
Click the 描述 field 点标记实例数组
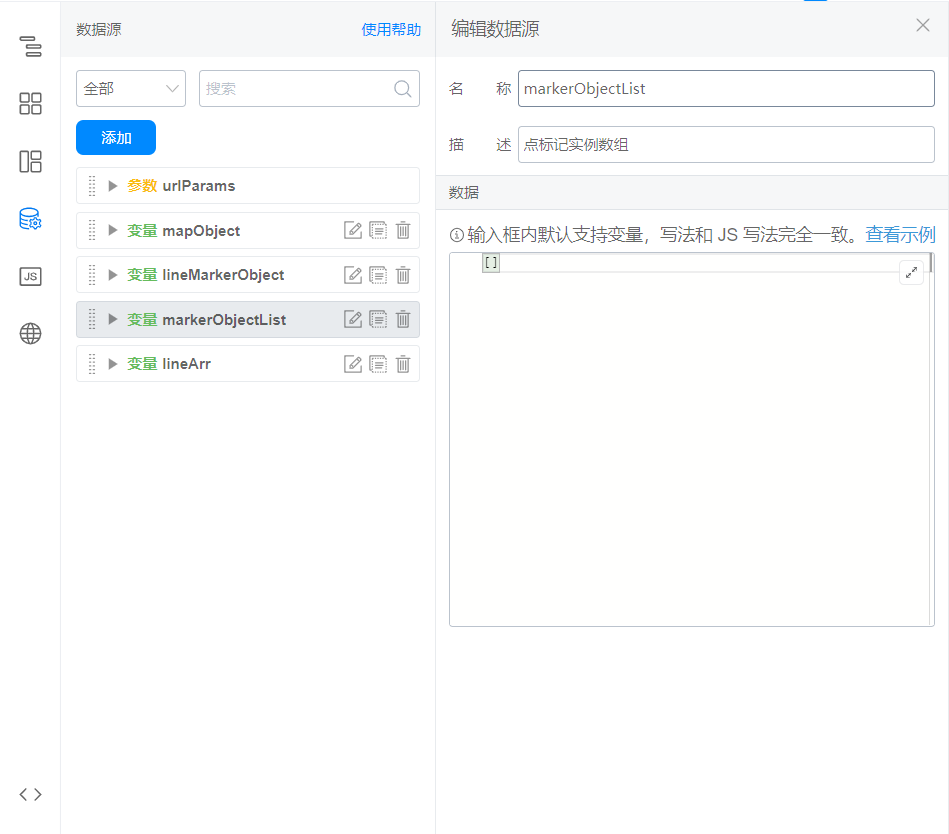[x=726, y=145]
